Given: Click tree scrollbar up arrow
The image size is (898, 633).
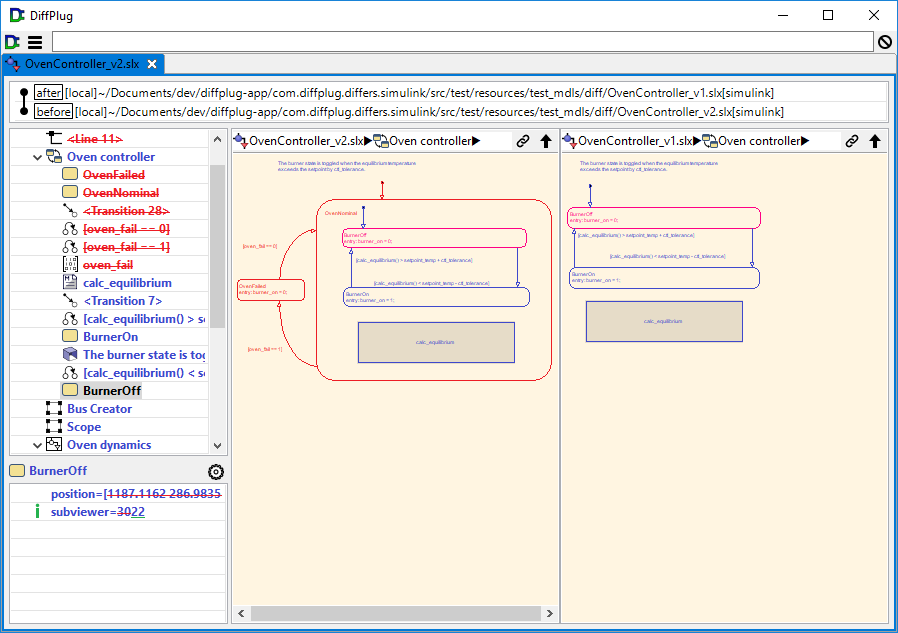Looking at the screenshot, I should click(217, 139).
